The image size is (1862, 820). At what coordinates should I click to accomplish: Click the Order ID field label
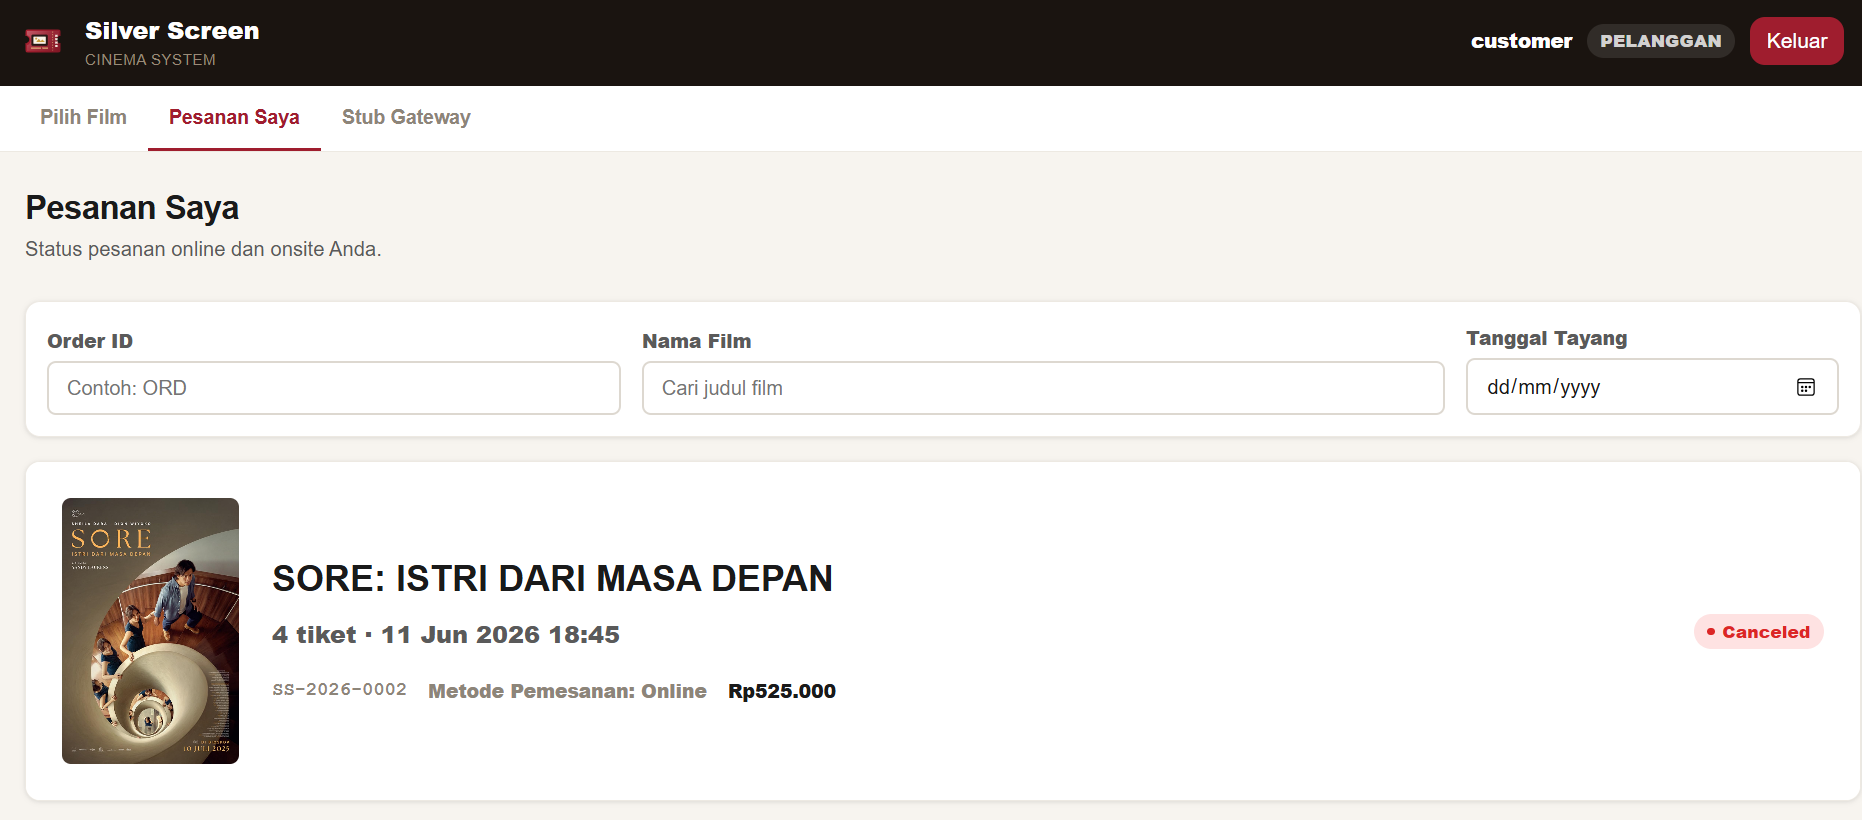point(90,341)
